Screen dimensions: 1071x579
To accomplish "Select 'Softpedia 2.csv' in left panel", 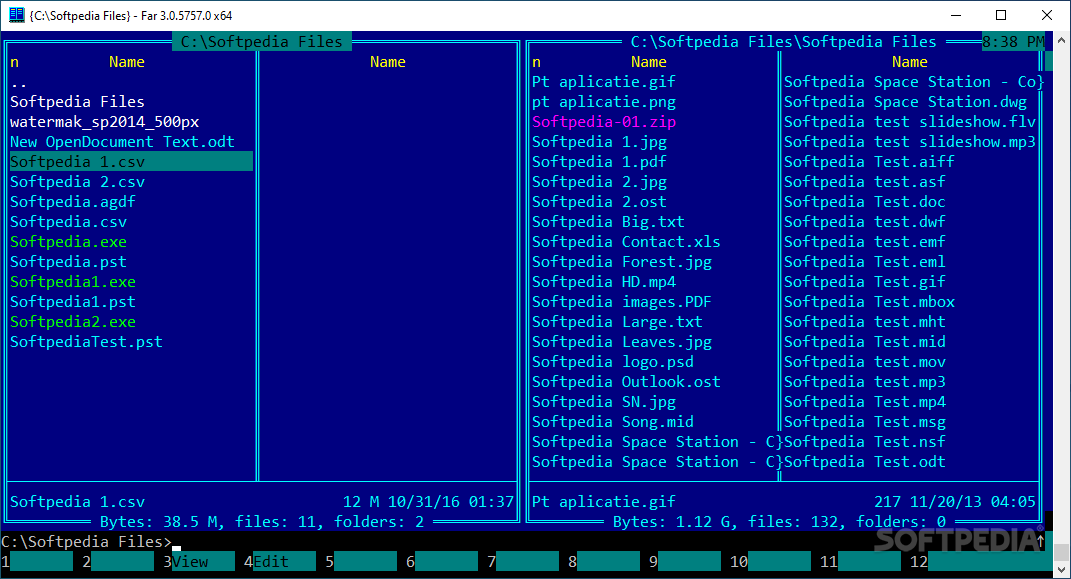I will 77,182.
